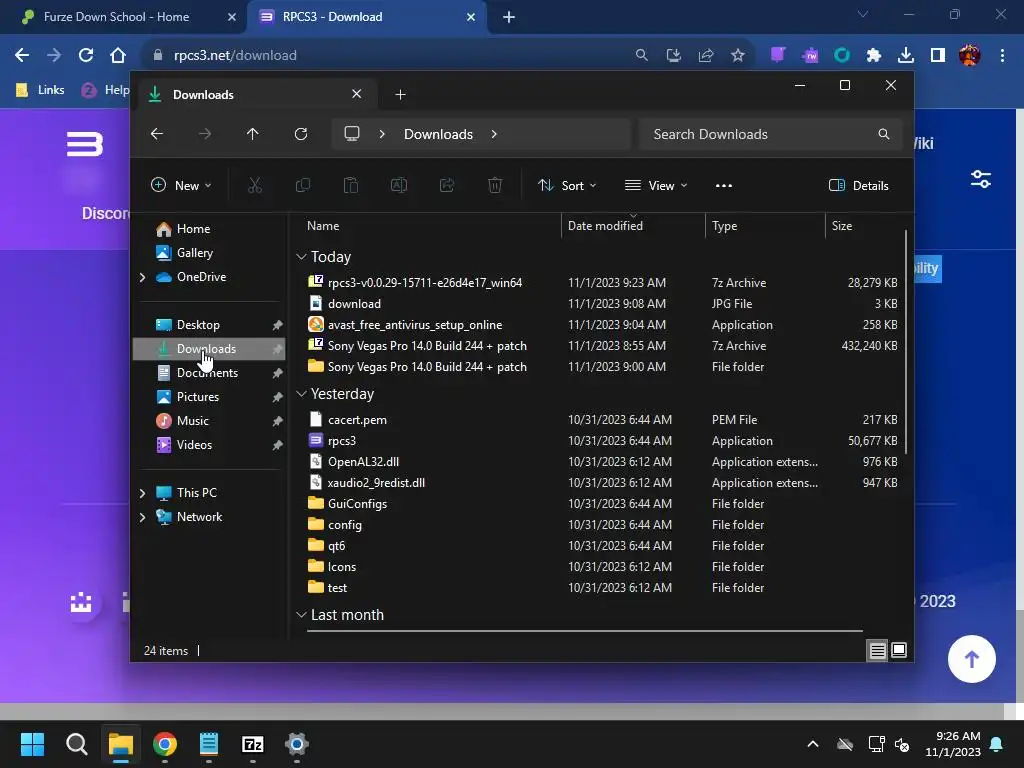Viewport: 1024px width, 768px height.
Task: Open Chrome downloads tray icon
Action: (906, 56)
